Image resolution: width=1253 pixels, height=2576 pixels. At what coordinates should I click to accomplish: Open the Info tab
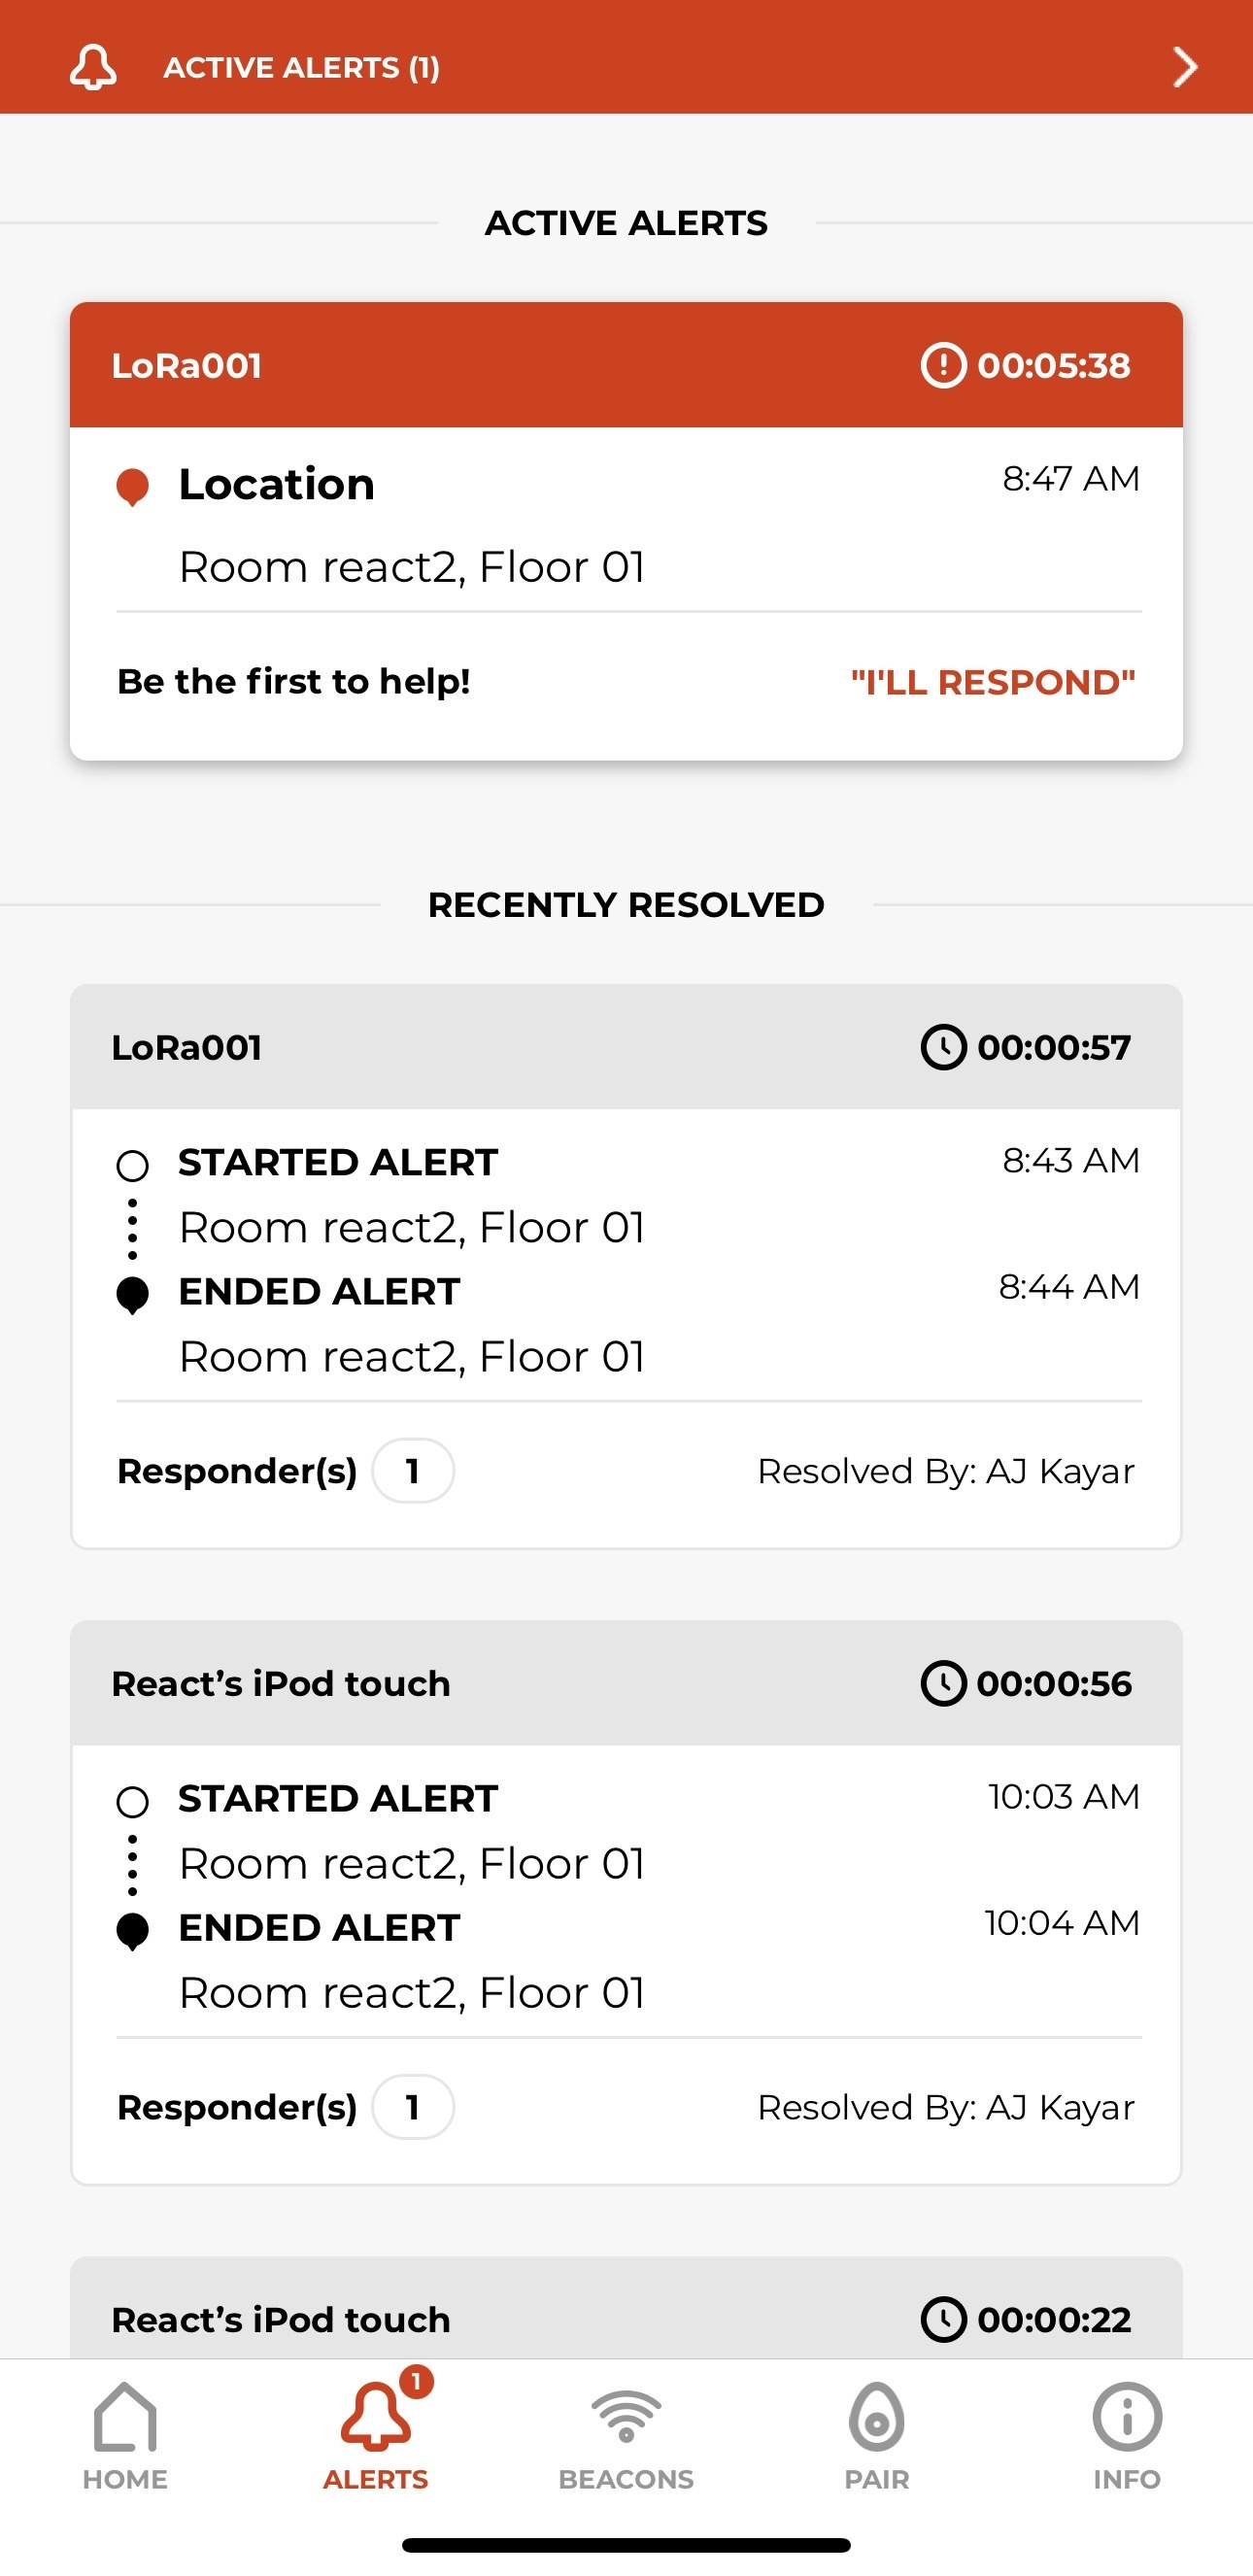1127,2434
